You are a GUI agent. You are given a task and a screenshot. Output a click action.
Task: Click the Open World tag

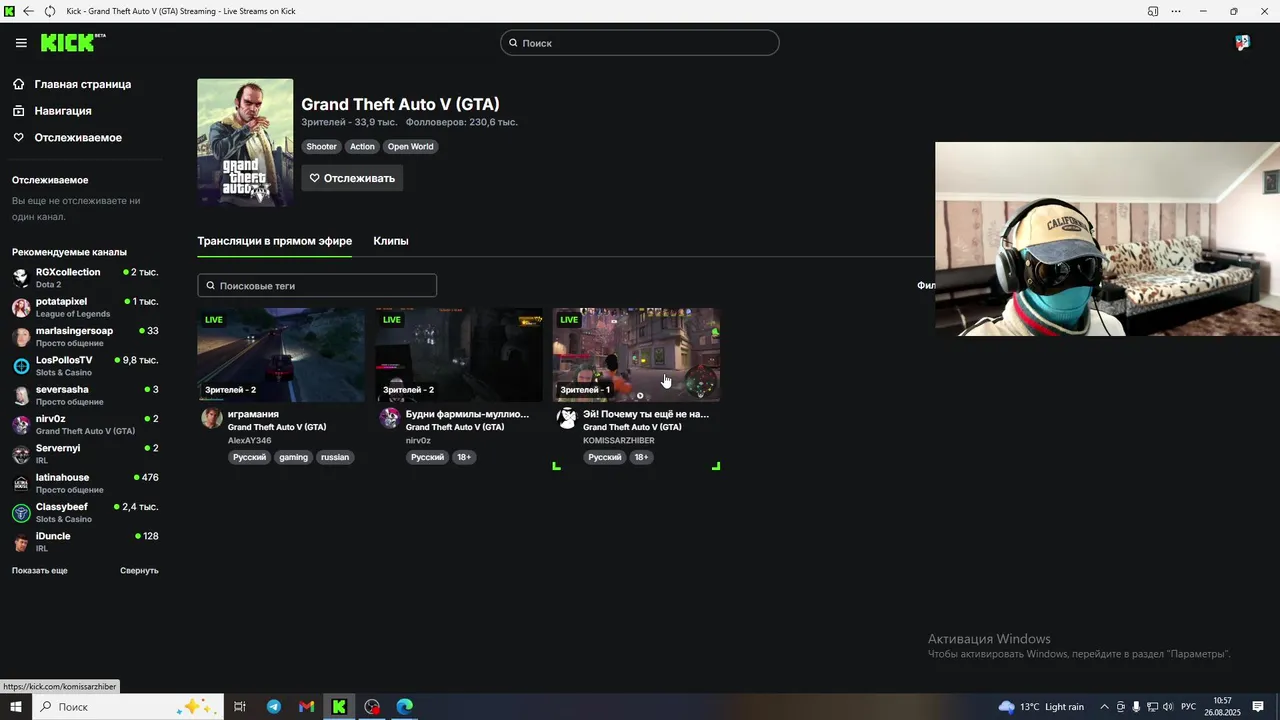[411, 147]
